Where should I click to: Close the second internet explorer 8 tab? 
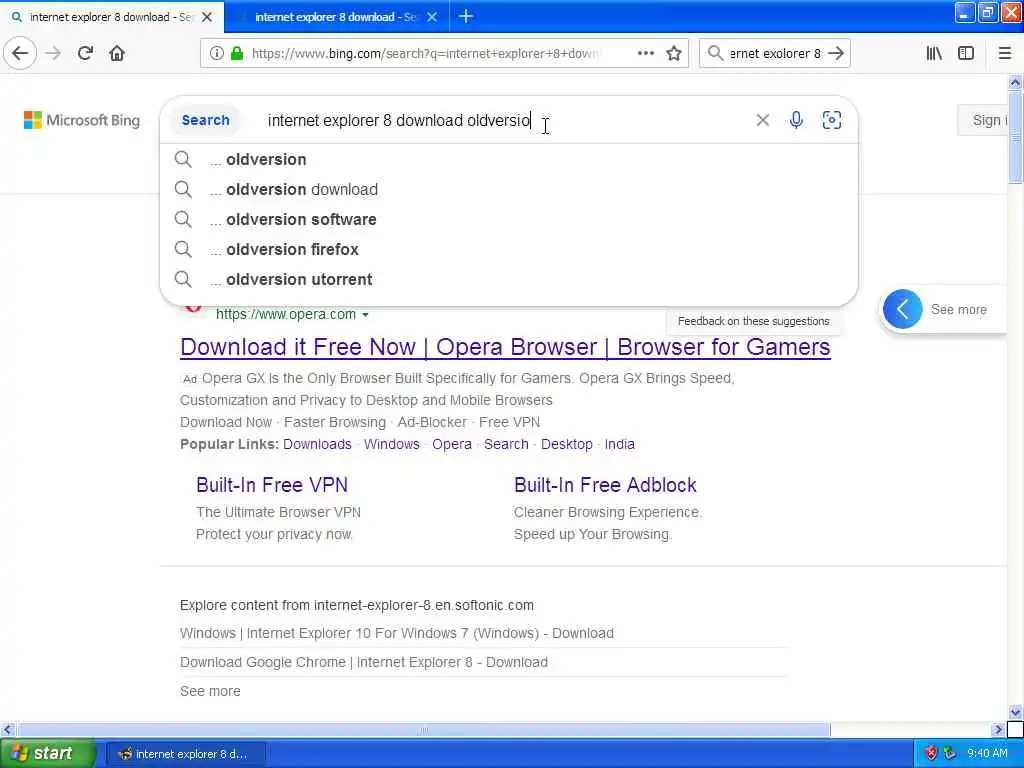[432, 17]
